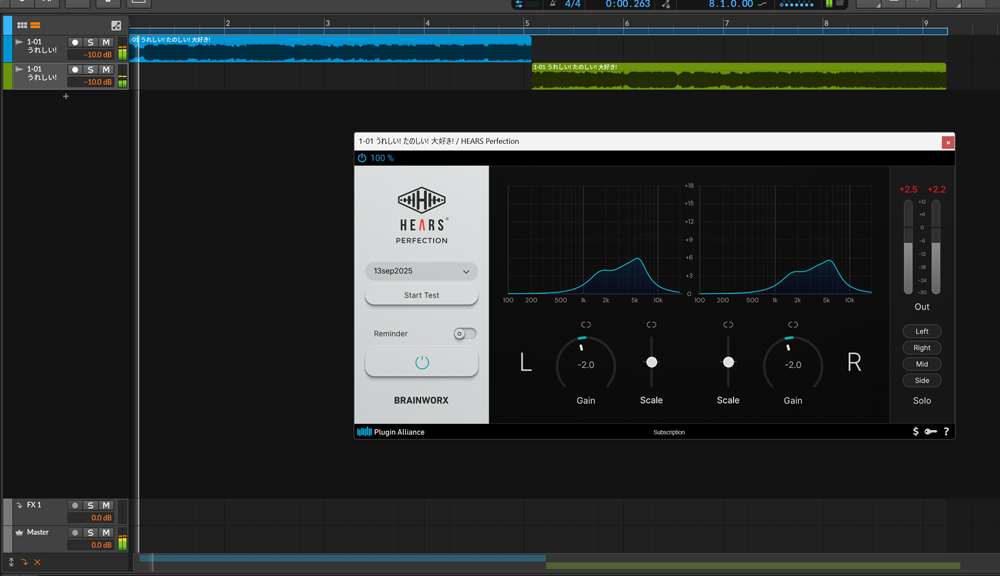Click the Start Test button
The height and width of the screenshot is (576, 1000).
(x=422, y=295)
